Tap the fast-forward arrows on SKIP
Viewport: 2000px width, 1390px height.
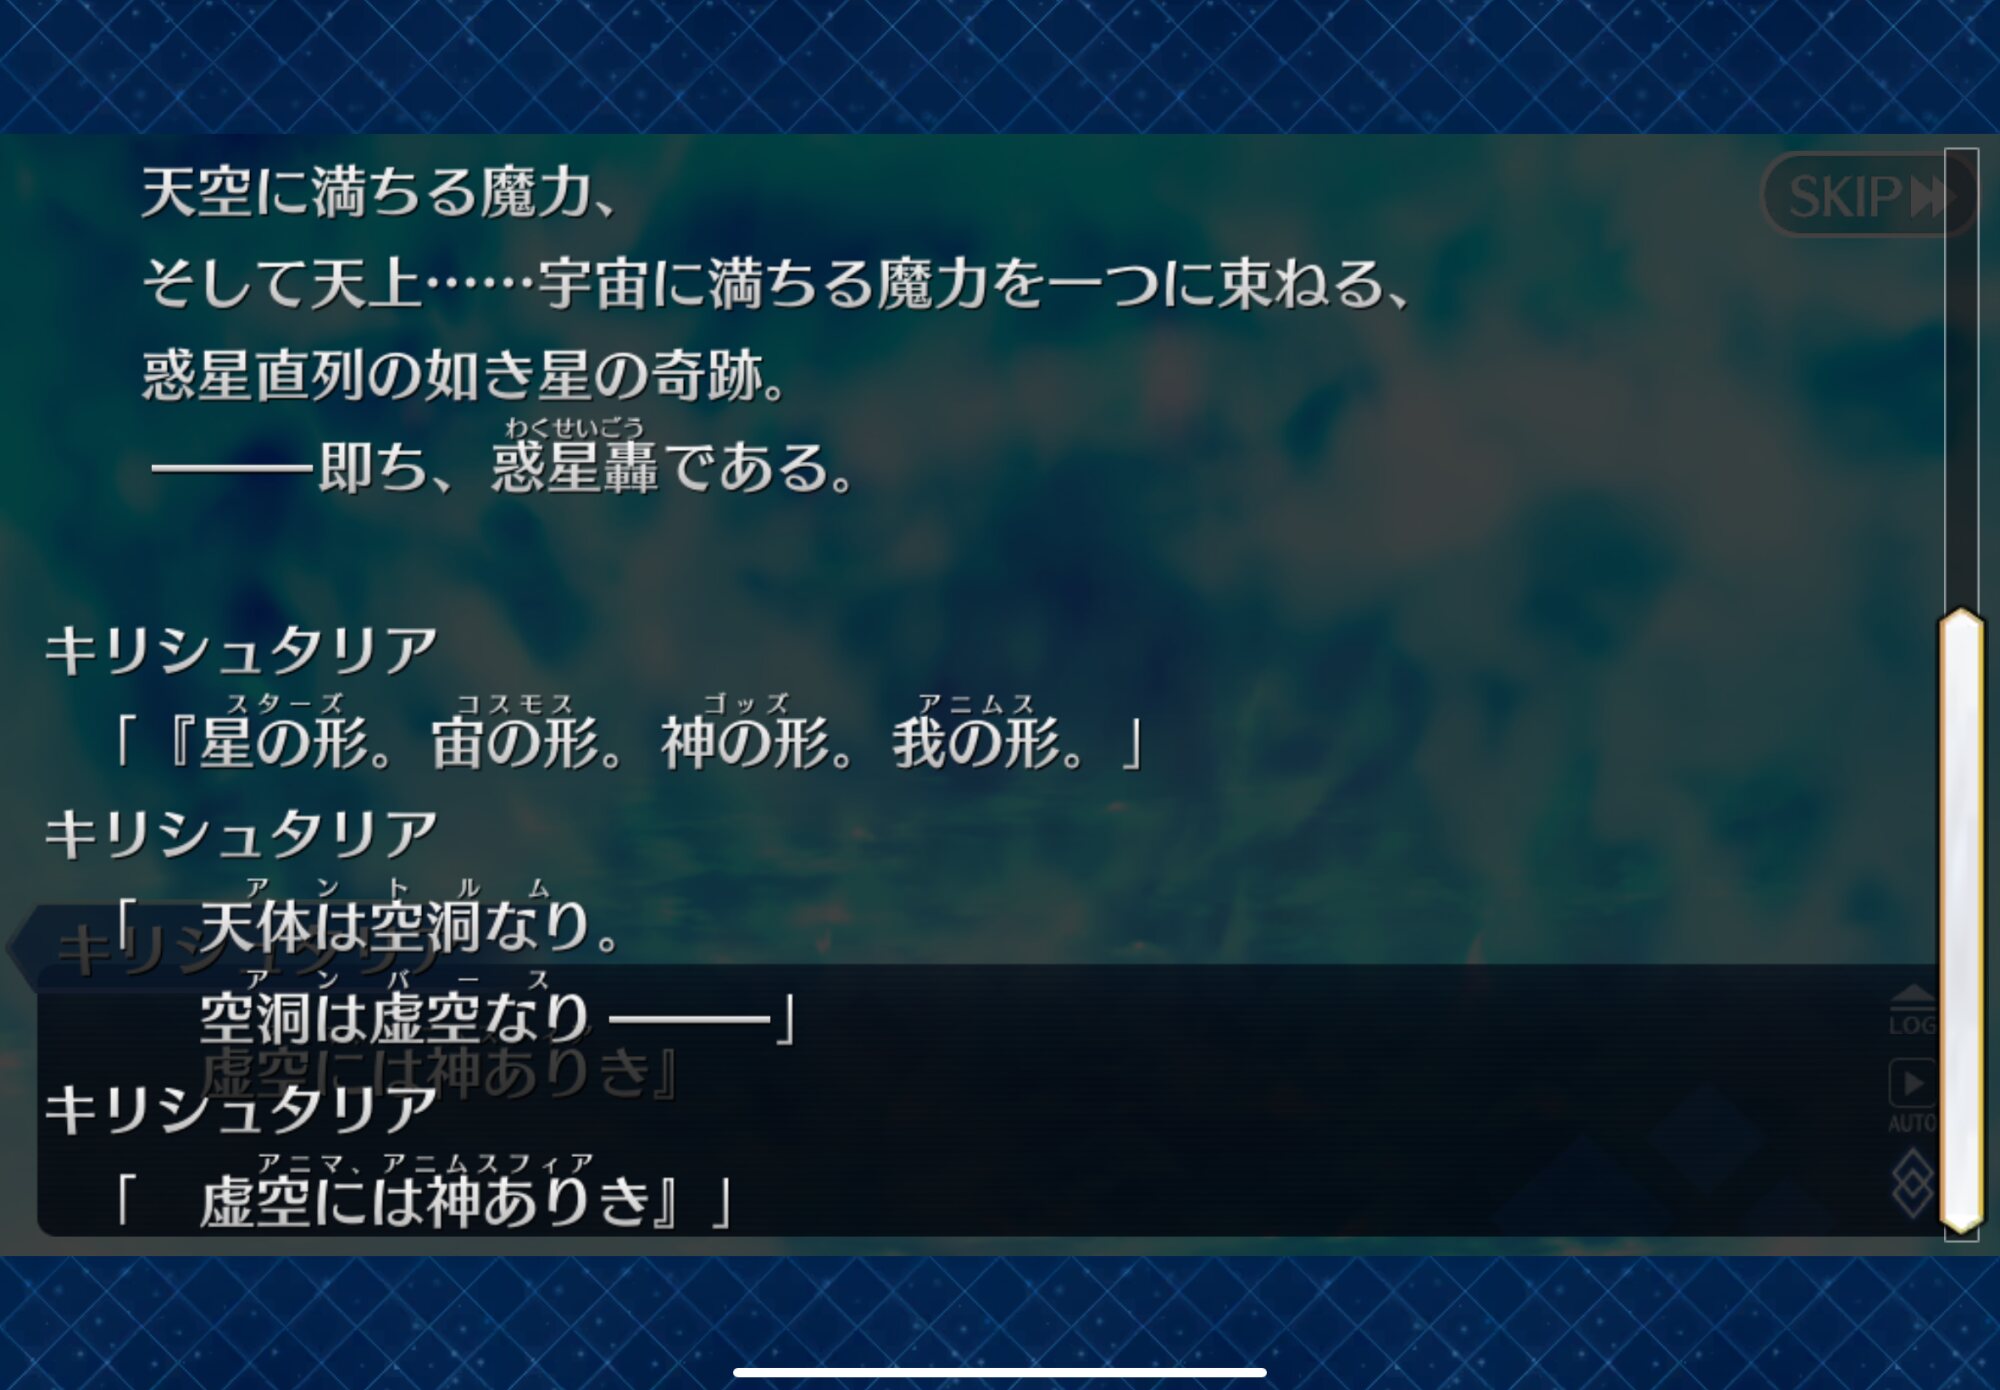pyautogui.click(x=1932, y=196)
